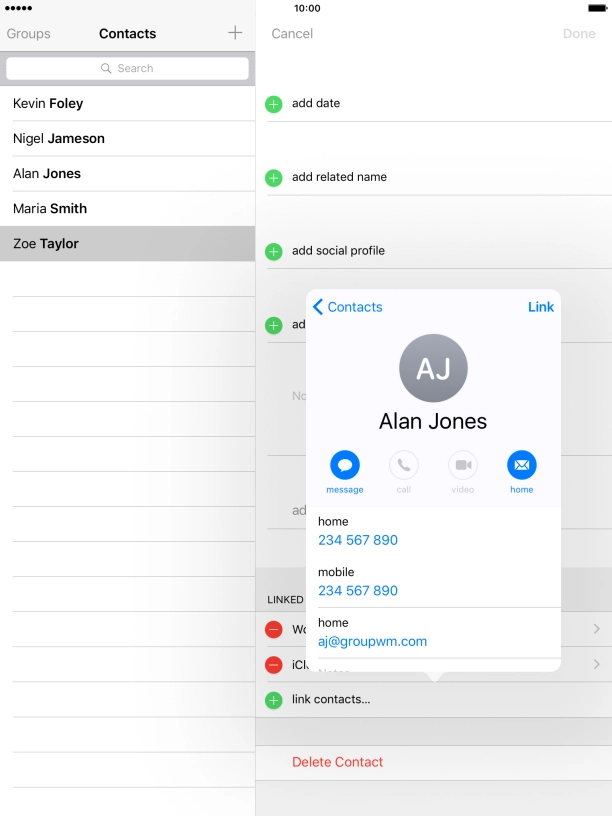
Task: Tap the home mail icon in popover
Action: (x=521, y=465)
